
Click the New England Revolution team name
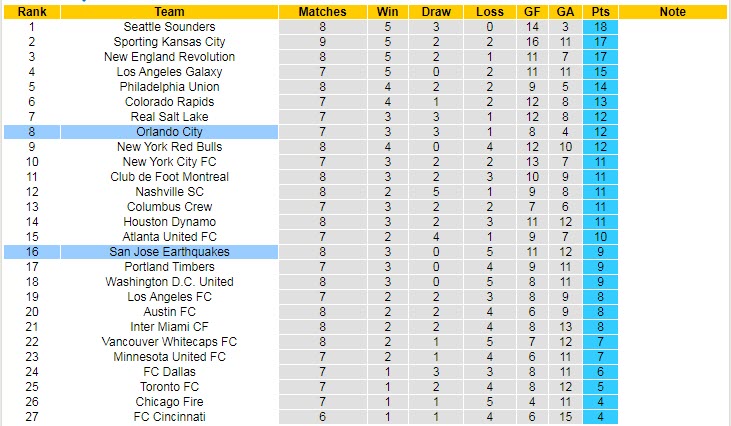[169, 56]
